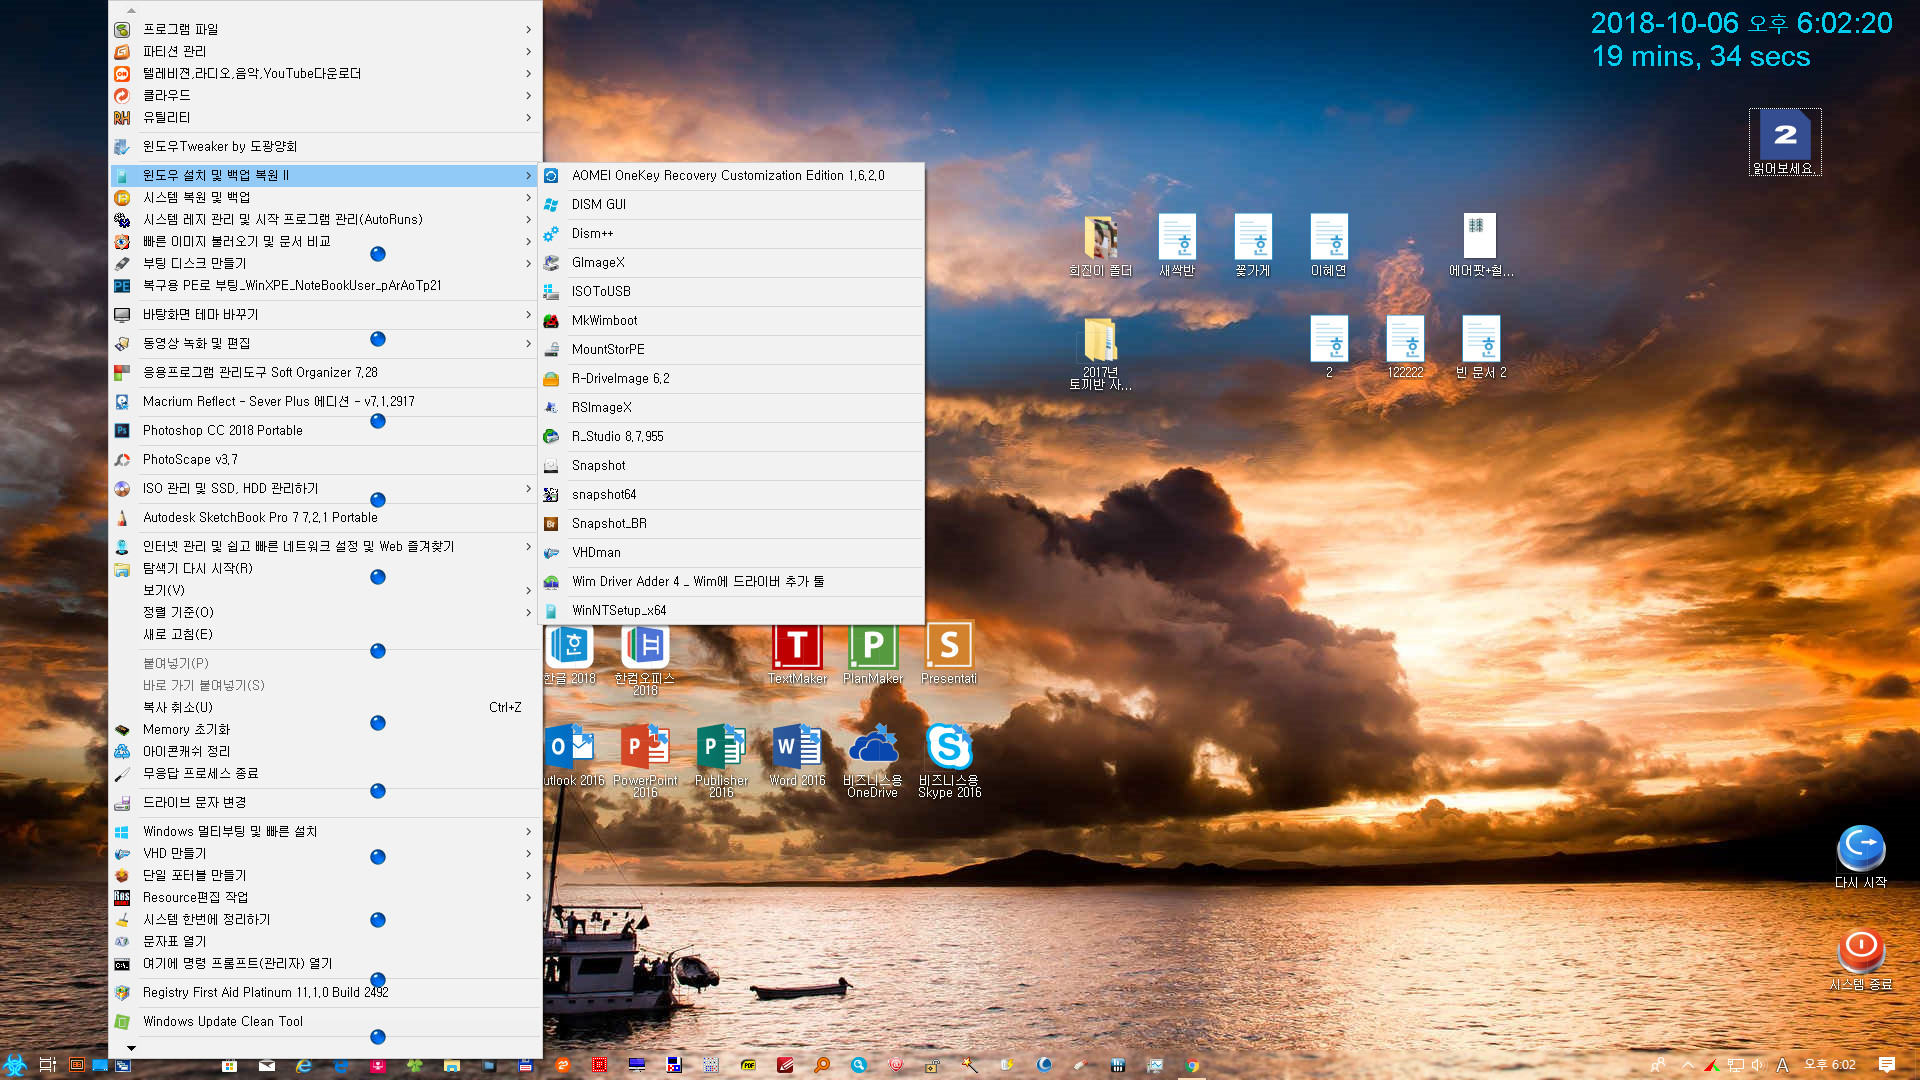Open the Windows Start button
The image size is (1920, 1080).
[x=14, y=1065]
